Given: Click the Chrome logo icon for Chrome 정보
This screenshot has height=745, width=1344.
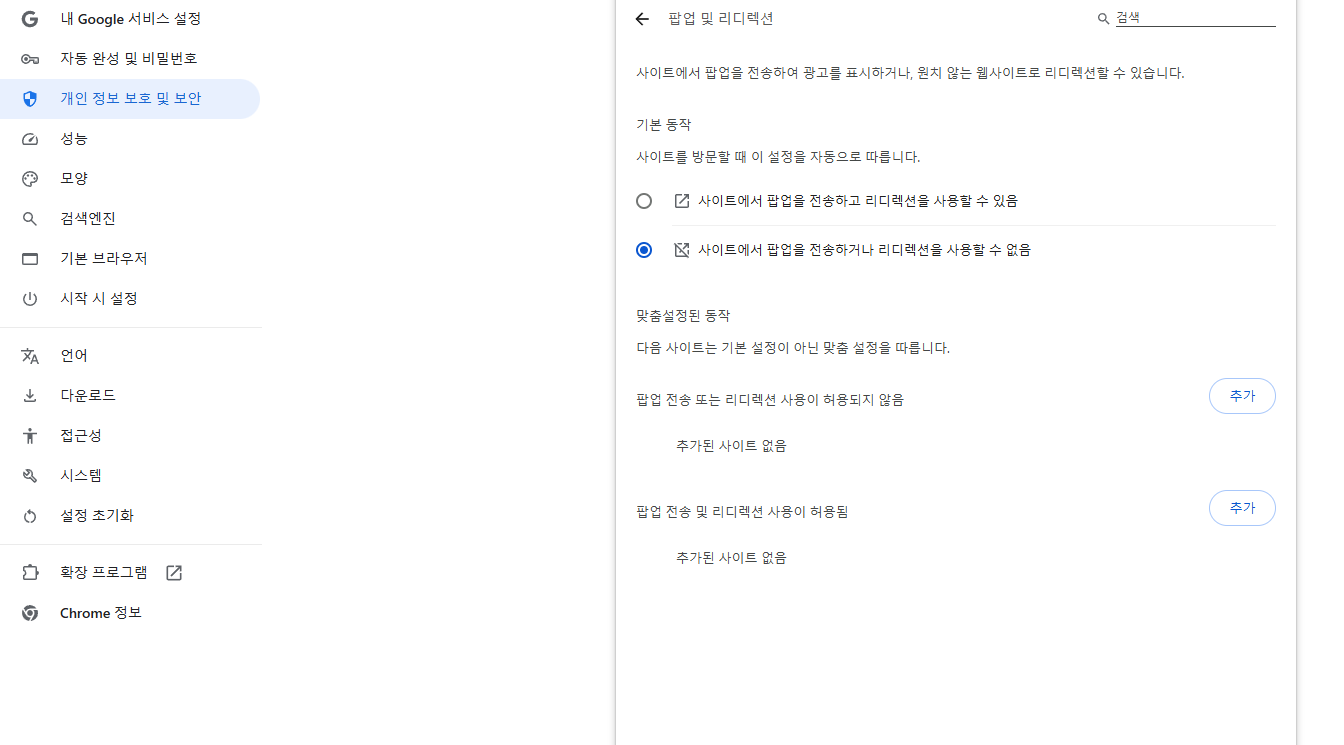Looking at the screenshot, I should (30, 613).
